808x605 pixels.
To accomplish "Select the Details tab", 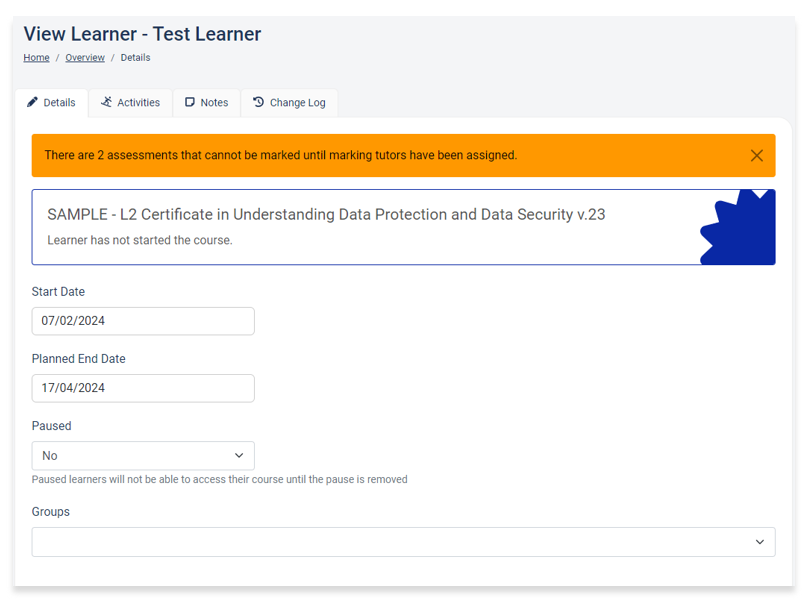I will pos(52,103).
